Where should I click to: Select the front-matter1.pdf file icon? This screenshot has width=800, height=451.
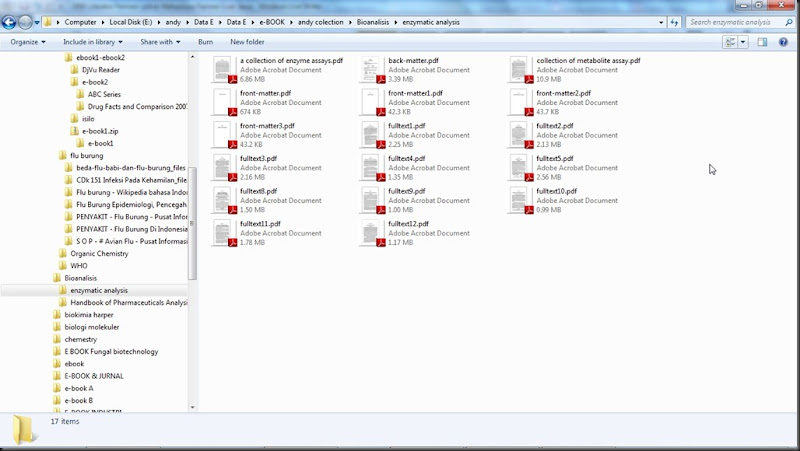(x=371, y=102)
